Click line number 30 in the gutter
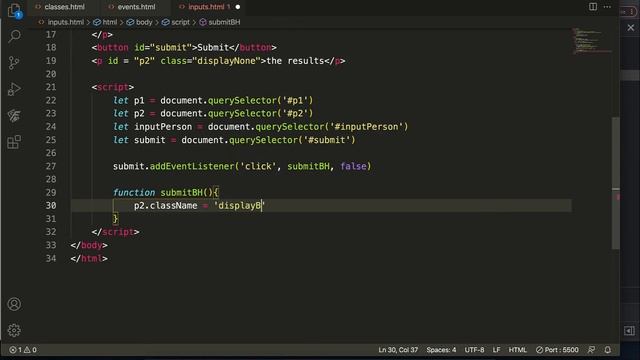This screenshot has height=360, width=640. click(x=51, y=205)
